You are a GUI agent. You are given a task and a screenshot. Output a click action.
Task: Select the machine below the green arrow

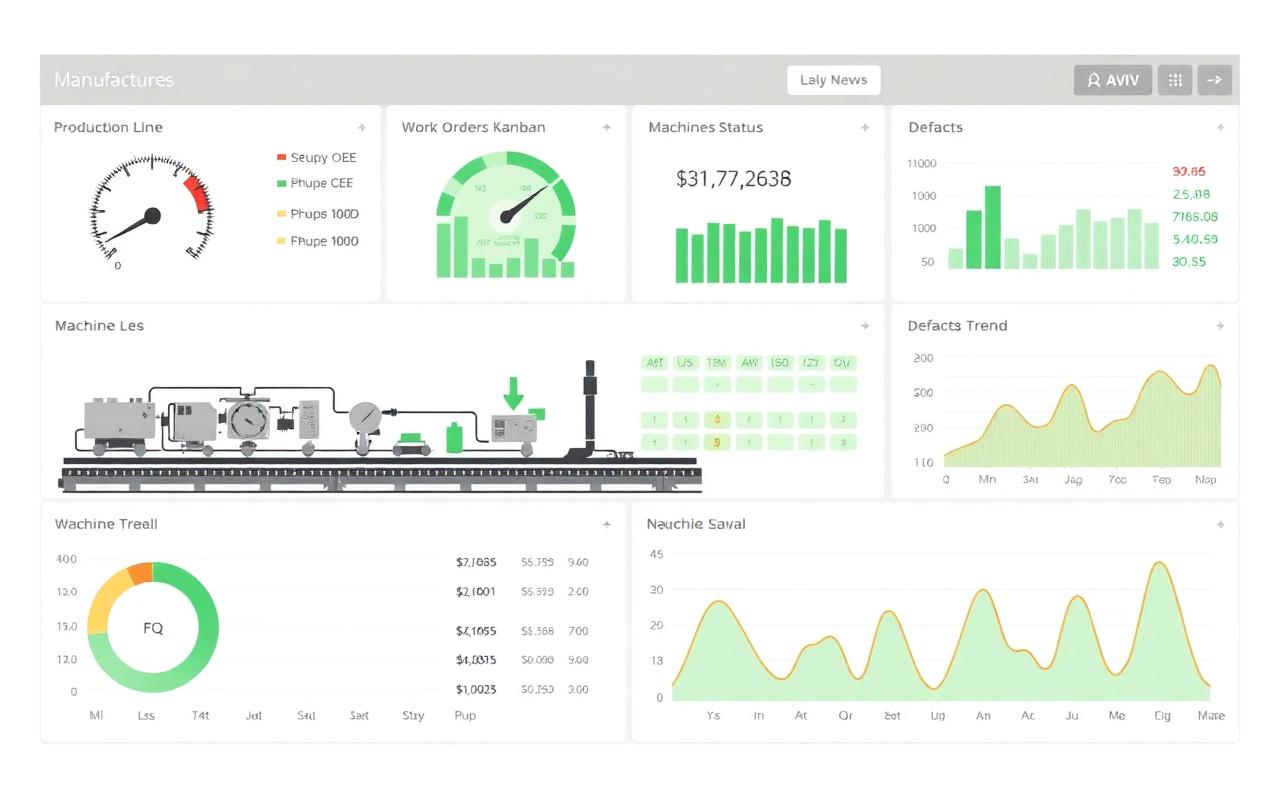tap(513, 430)
